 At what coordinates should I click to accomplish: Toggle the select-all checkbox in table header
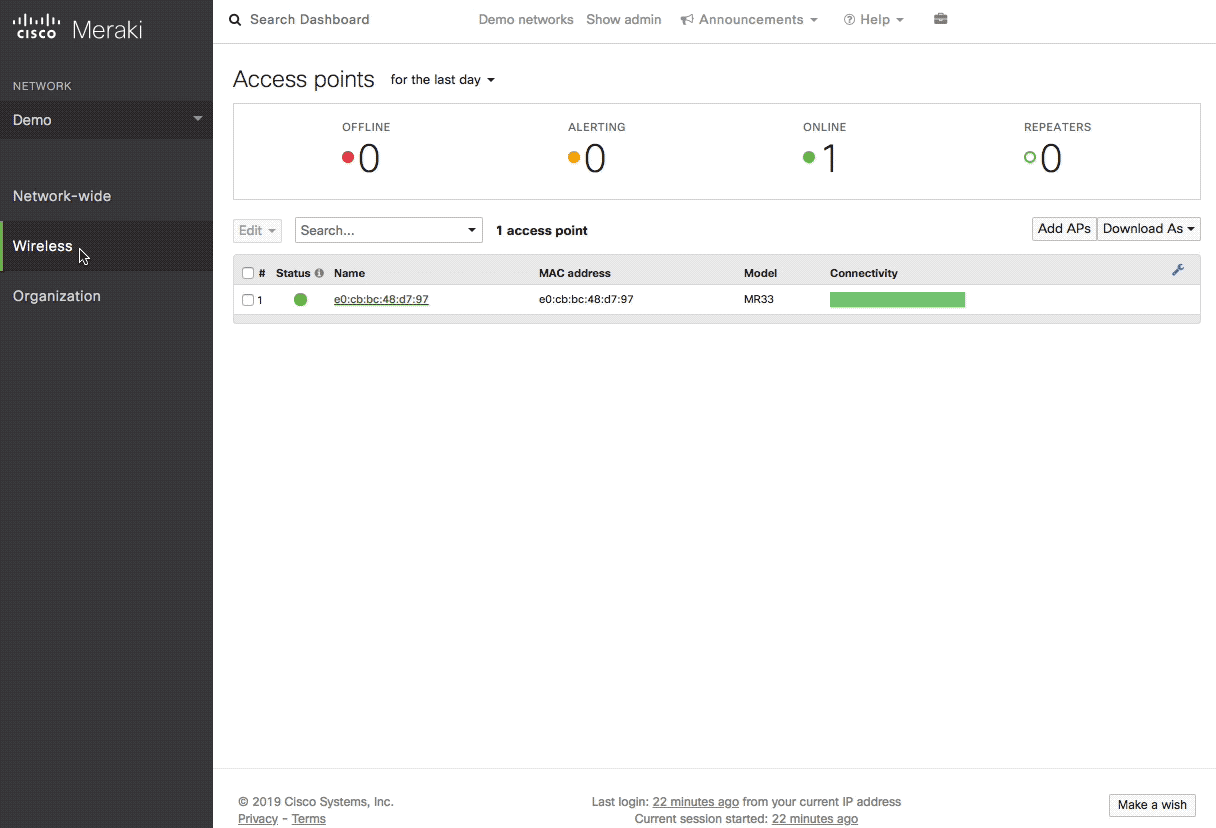[x=248, y=273]
